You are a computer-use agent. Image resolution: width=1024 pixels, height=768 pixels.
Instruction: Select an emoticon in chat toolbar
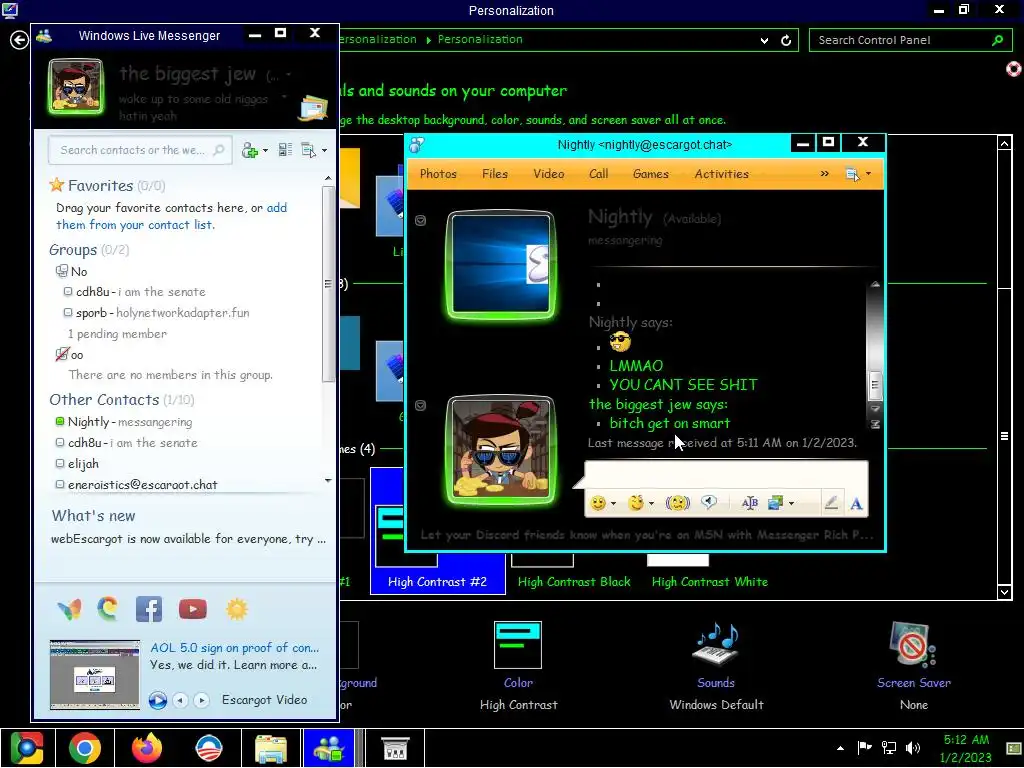point(598,503)
